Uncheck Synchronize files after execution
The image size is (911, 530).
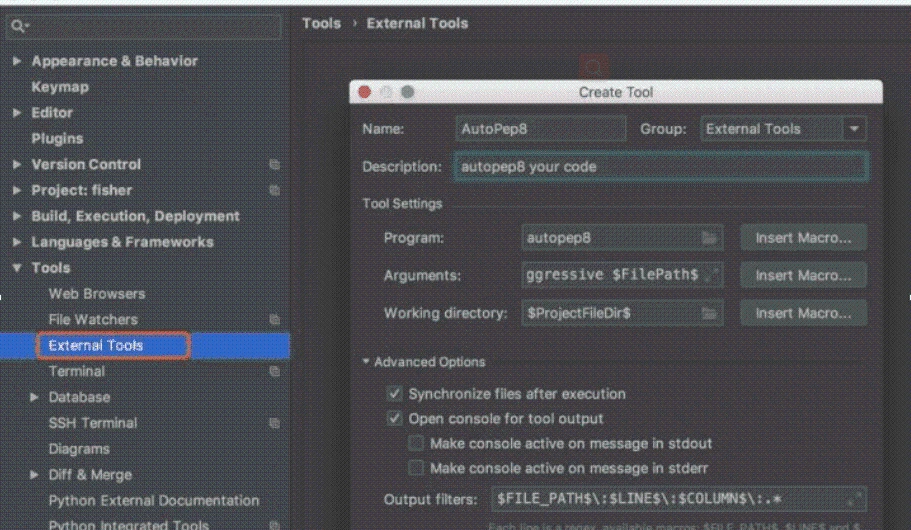pyautogui.click(x=395, y=394)
